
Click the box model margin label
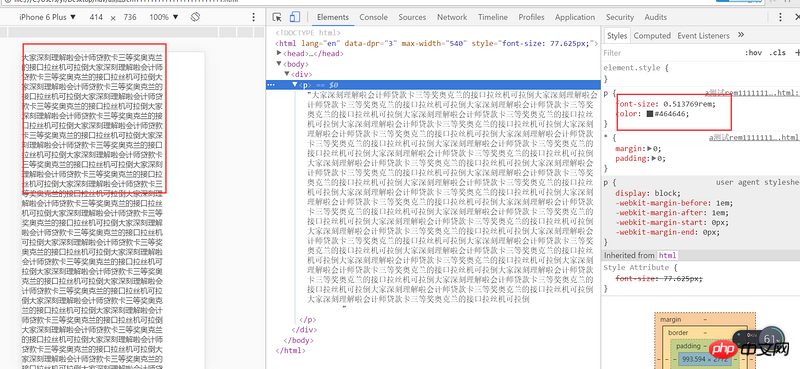[x=670, y=319]
